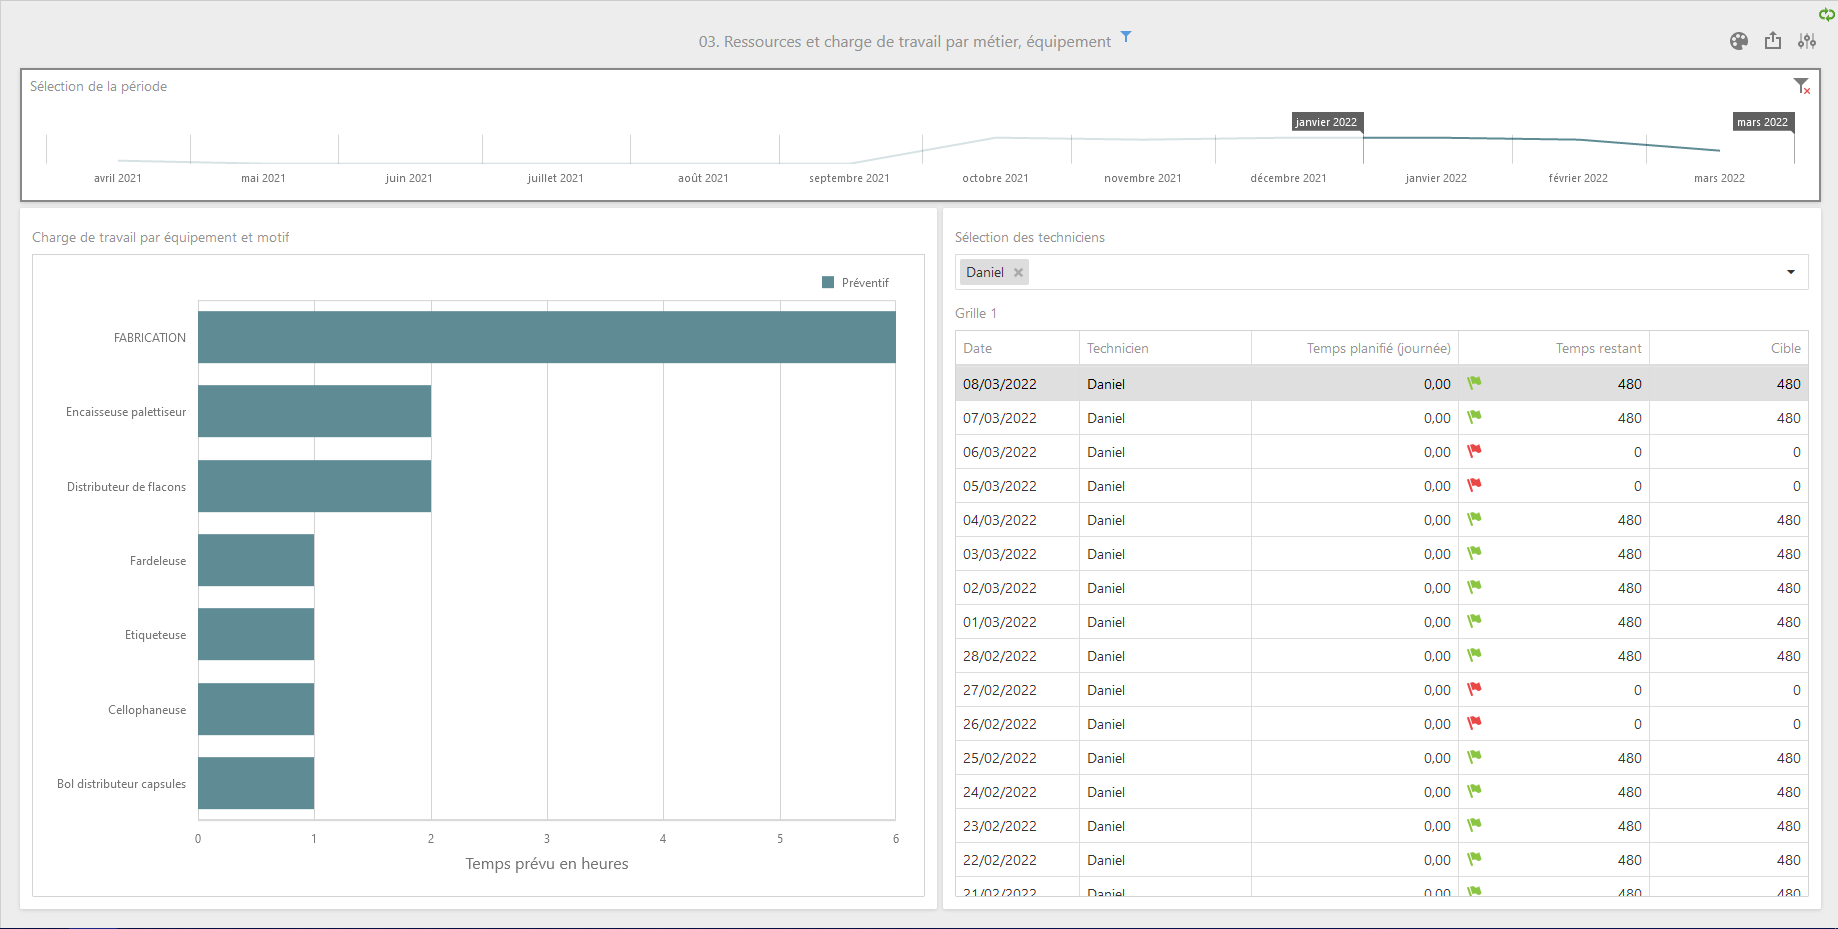The width and height of the screenshot is (1838, 929).
Task: Click the Fardeleuse bar
Action: coord(256,560)
